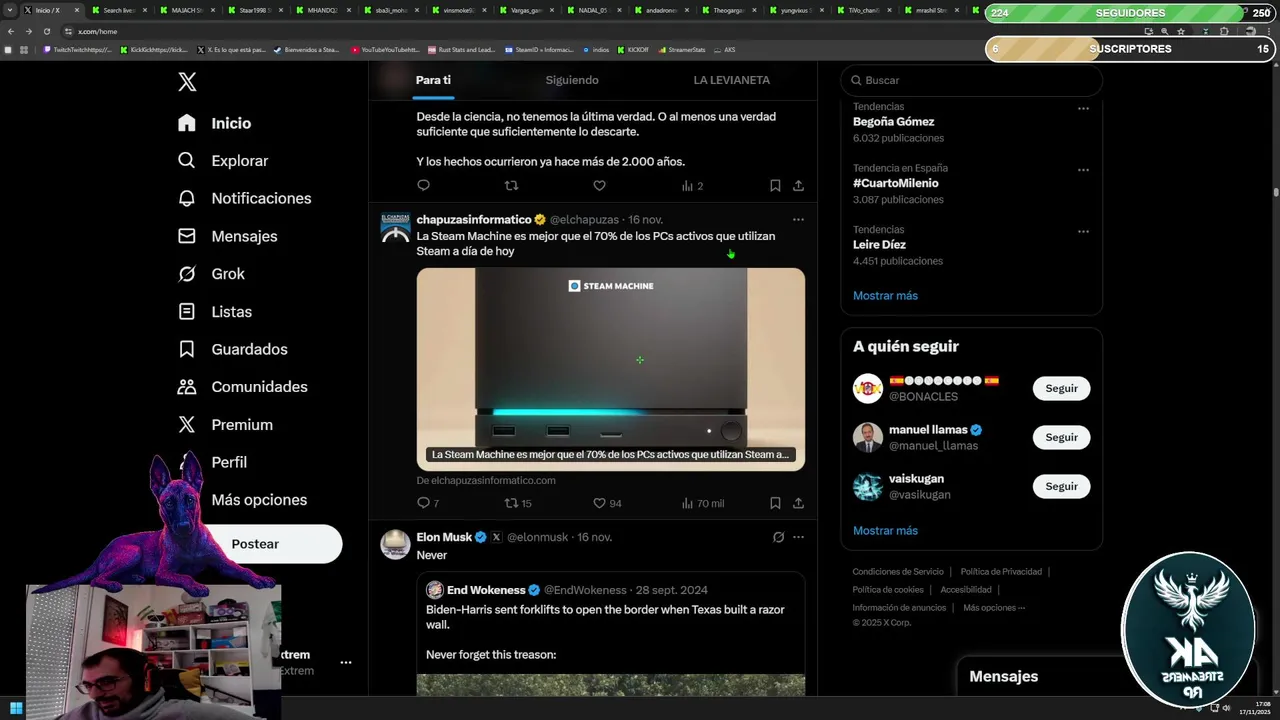This screenshot has height=720, width=1280.
Task: Open the End Wokeness quoted post
Action: click(610, 633)
